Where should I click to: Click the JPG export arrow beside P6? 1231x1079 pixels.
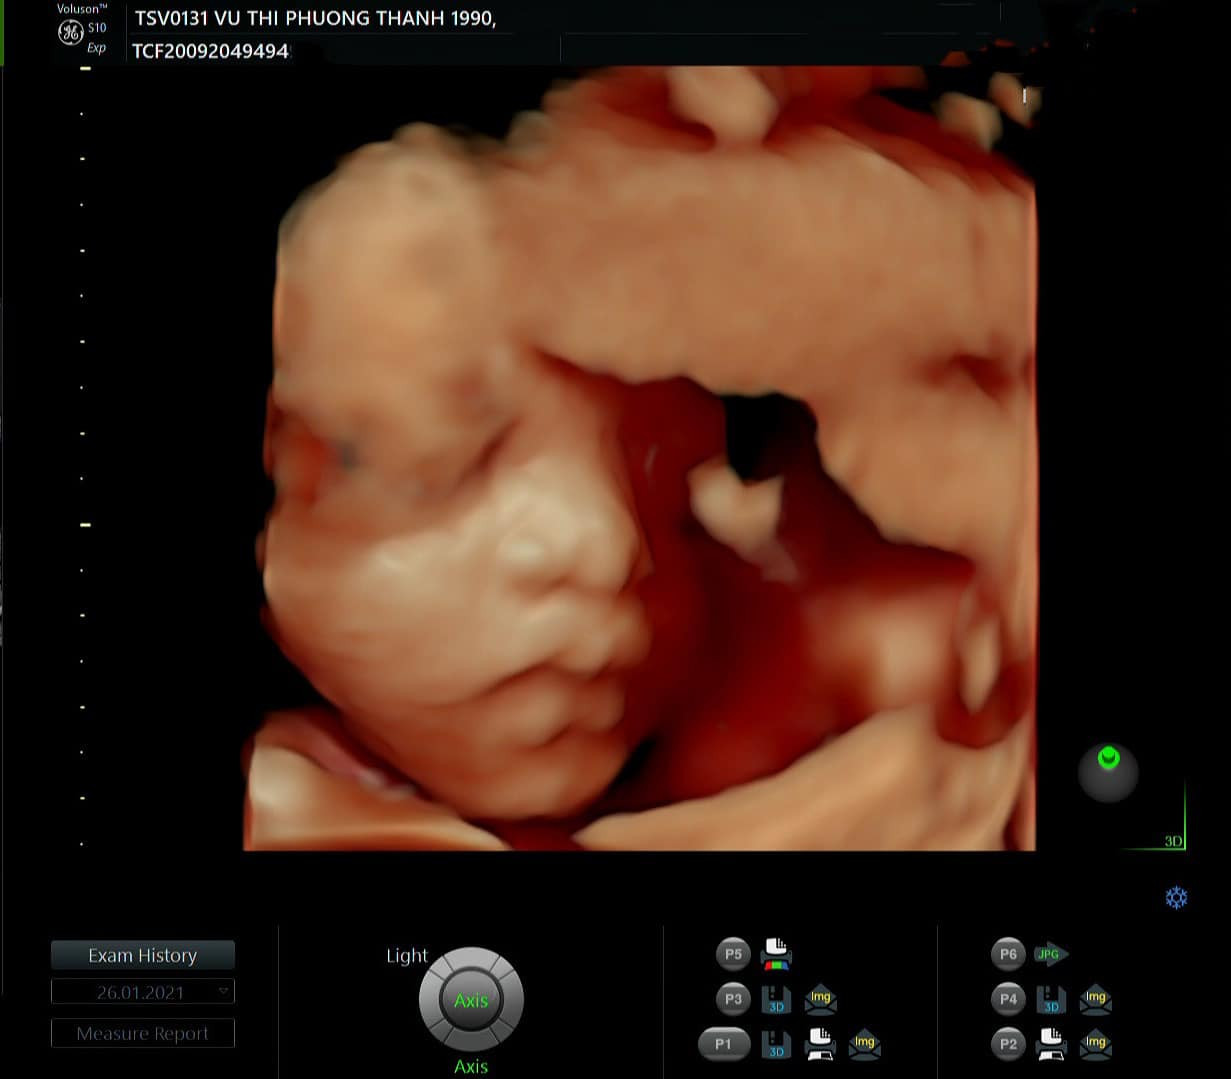(1050, 954)
